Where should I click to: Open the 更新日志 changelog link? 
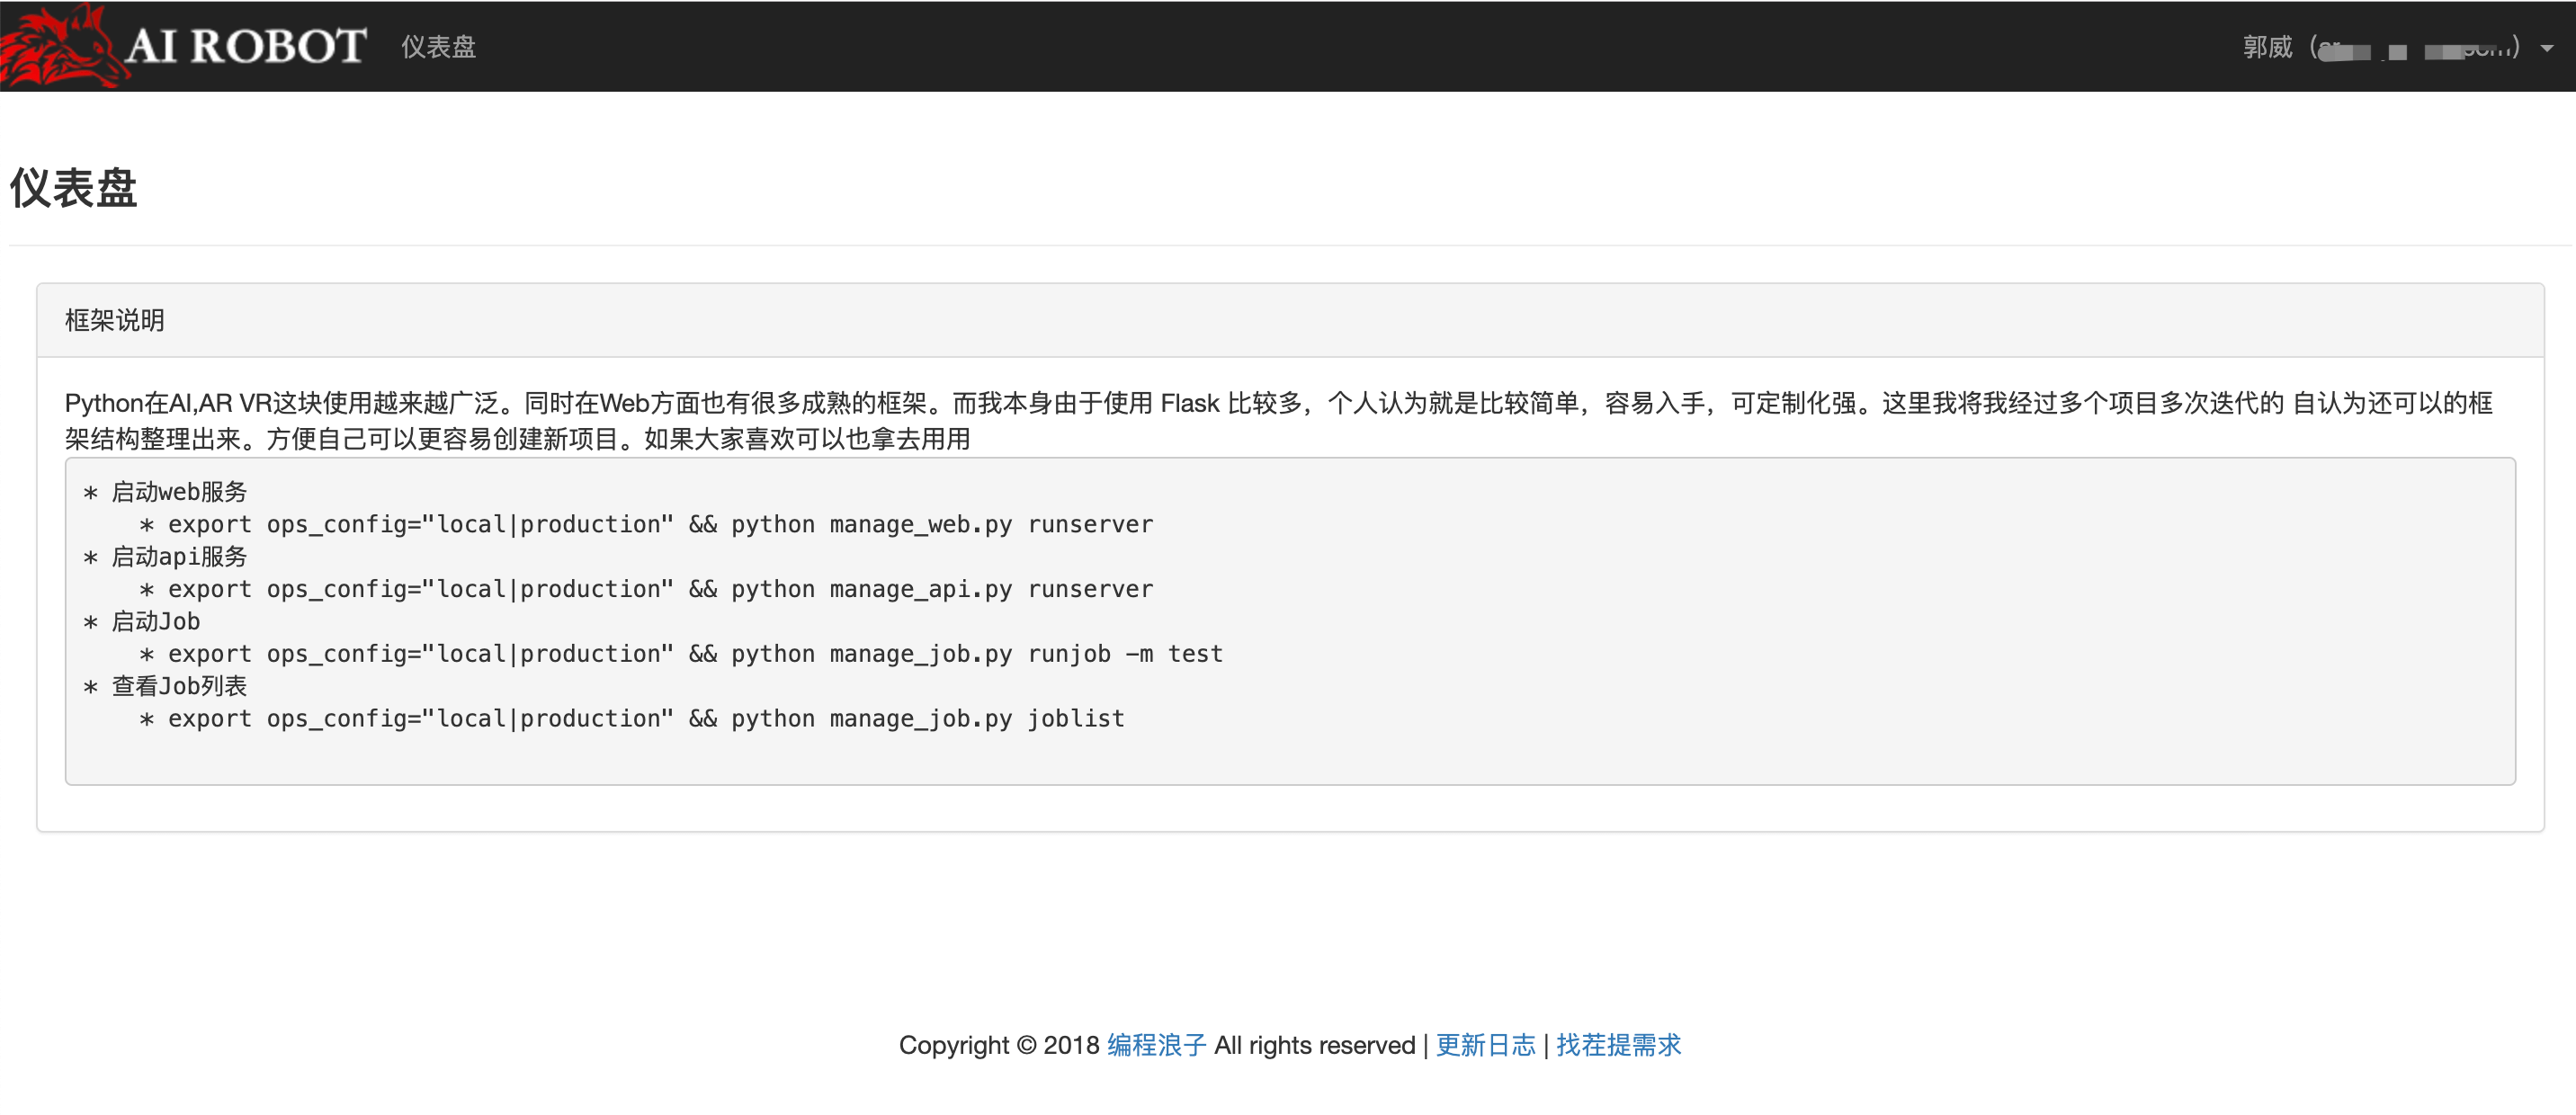[x=1485, y=1045]
